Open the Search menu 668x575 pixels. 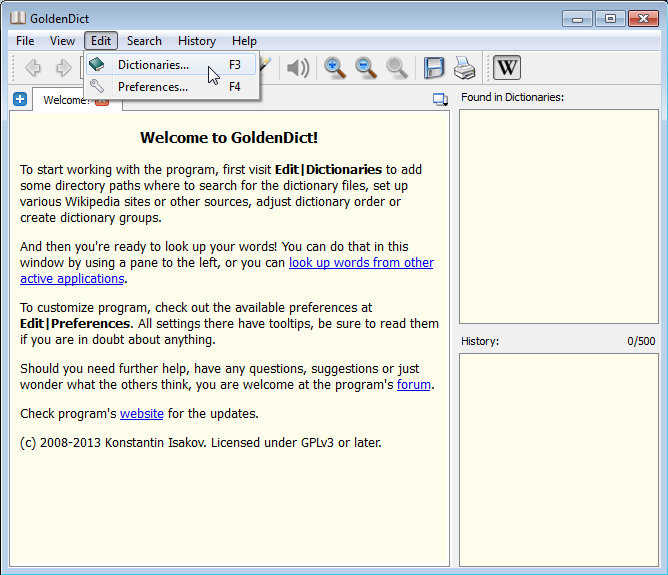pyautogui.click(x=144, y=41)
